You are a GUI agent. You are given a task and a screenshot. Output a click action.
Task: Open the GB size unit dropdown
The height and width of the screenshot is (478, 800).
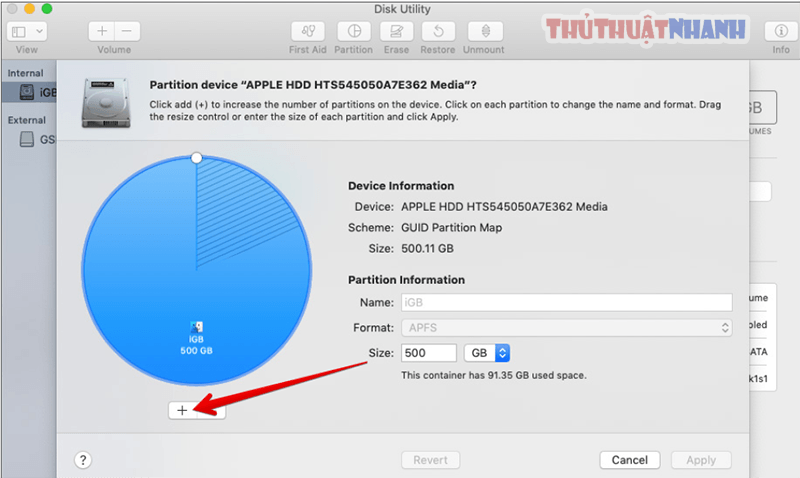click(x=487, y=353)
